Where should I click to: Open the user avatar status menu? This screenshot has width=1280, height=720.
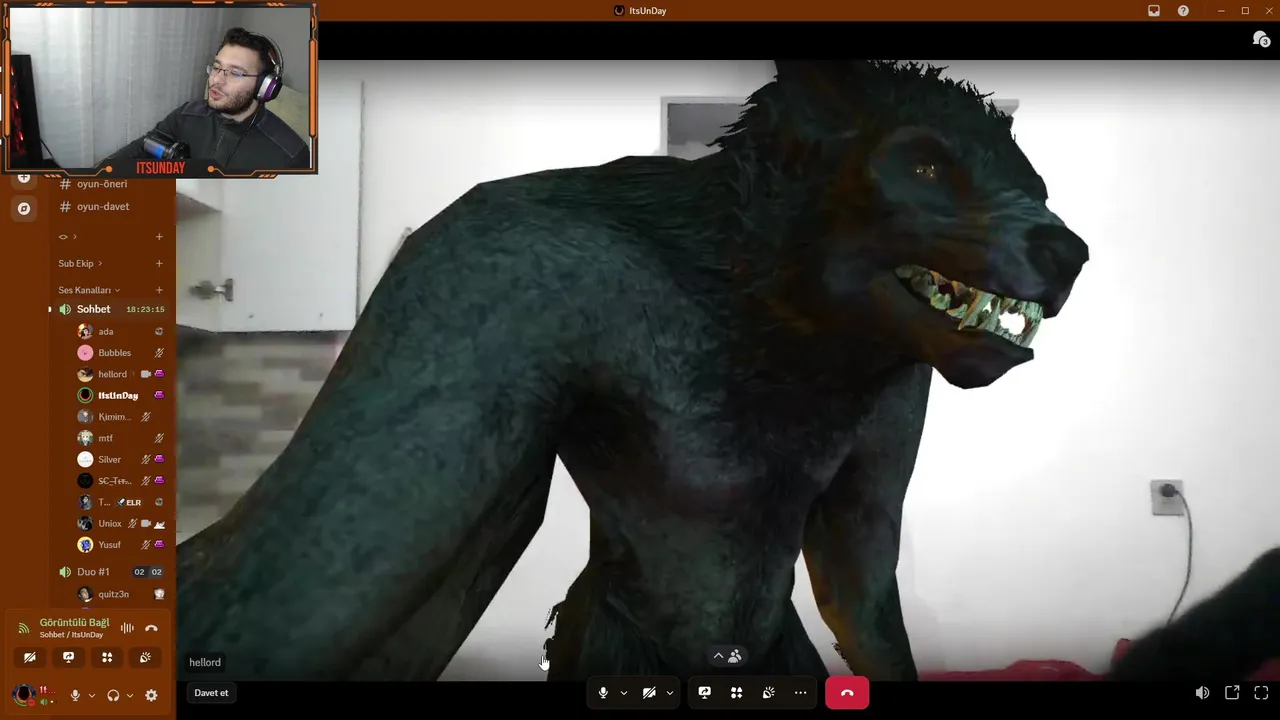(x=24, y=694)
